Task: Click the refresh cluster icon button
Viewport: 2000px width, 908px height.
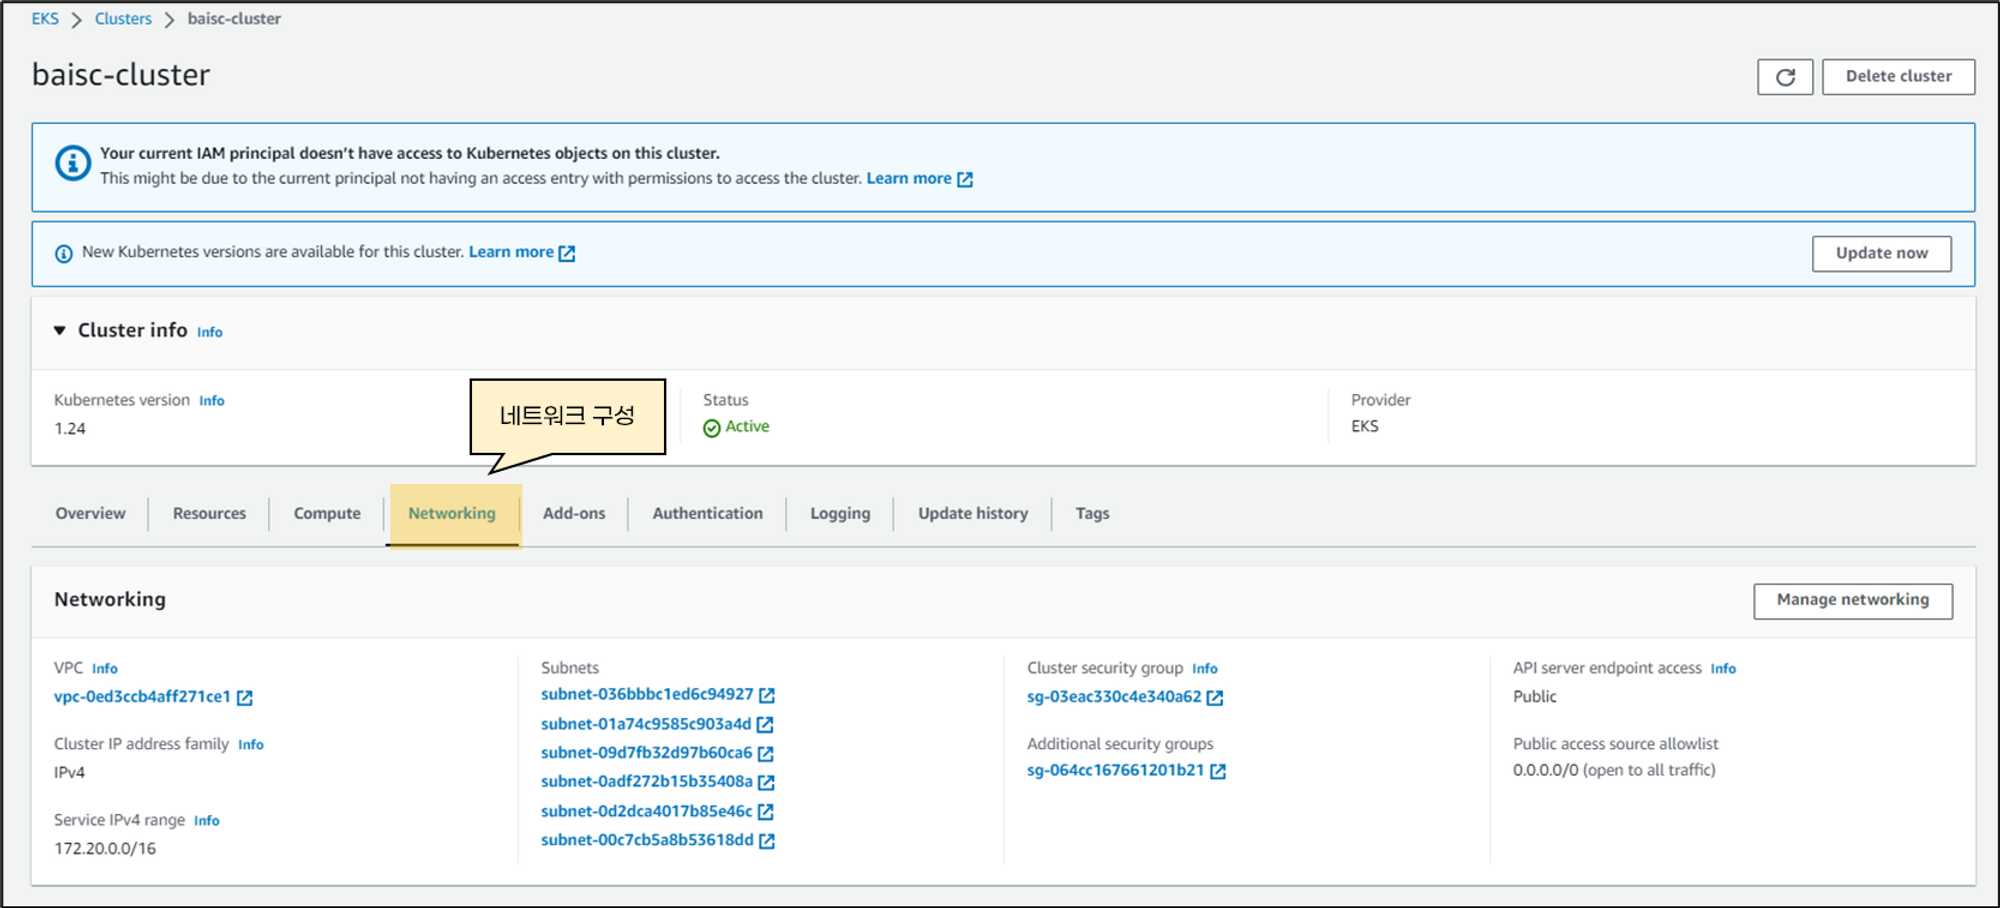Action: (x=1785, y=77)
